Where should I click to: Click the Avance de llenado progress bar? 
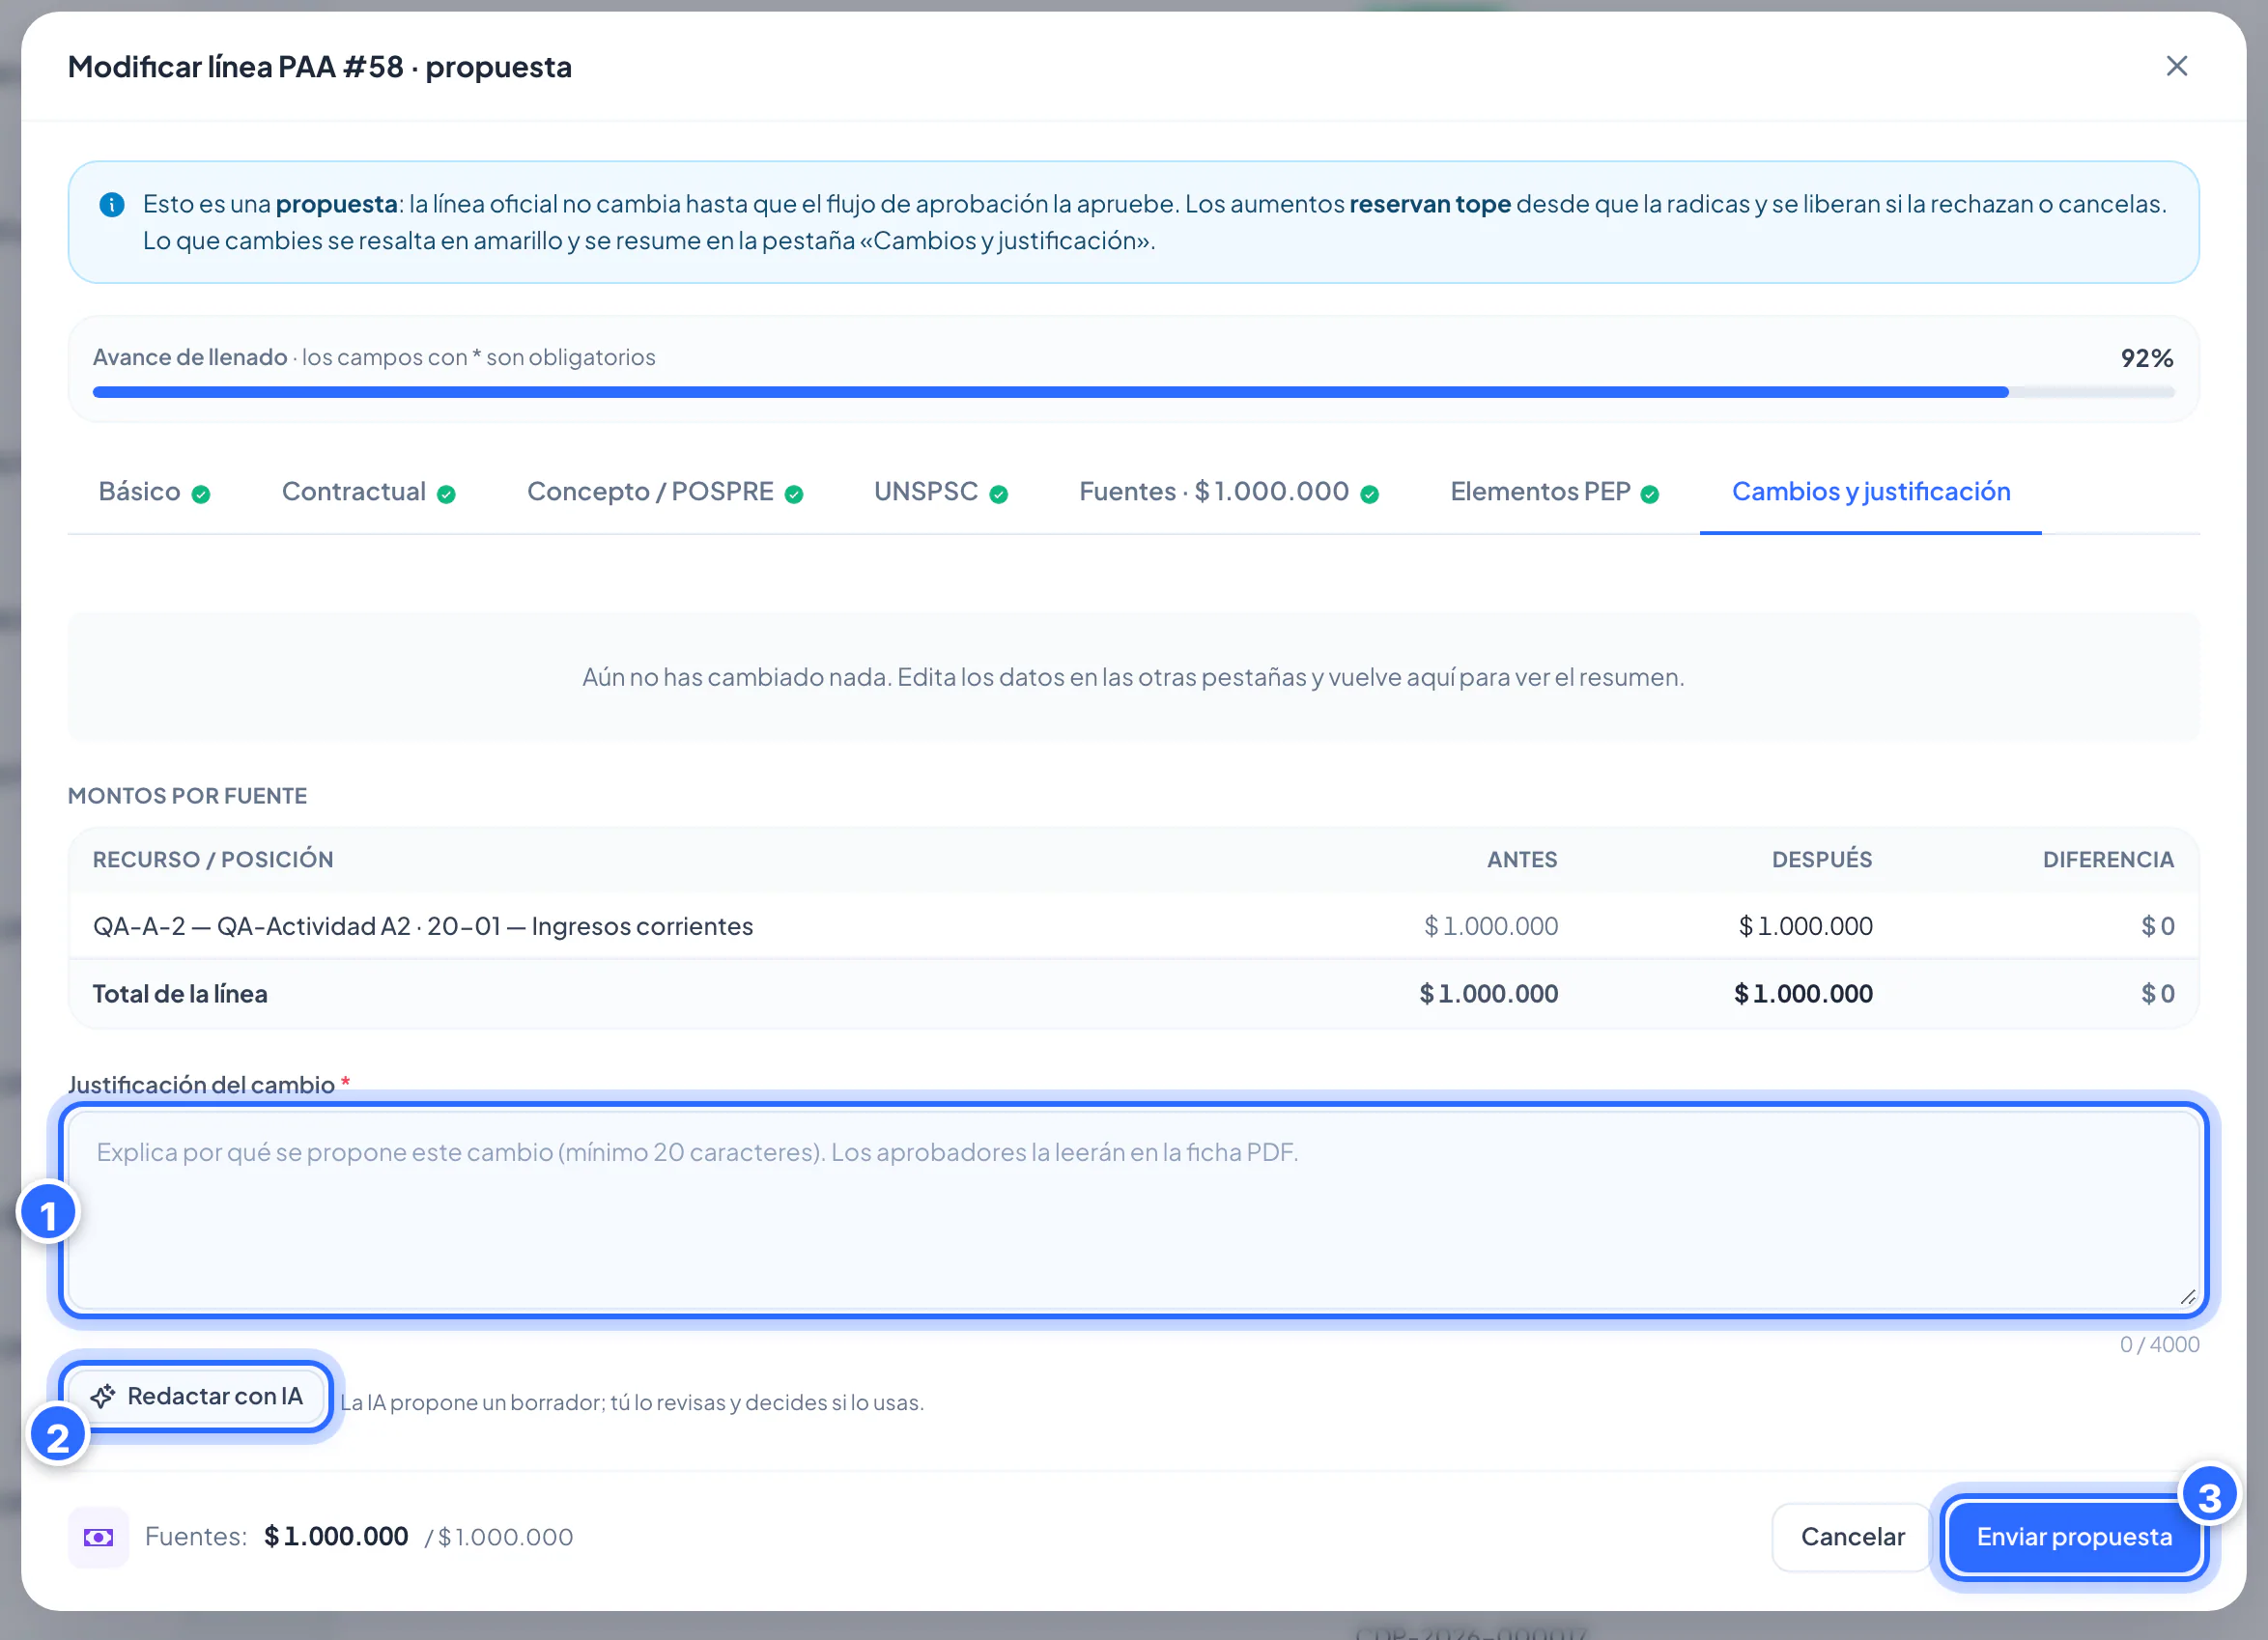click(1133, 393)
